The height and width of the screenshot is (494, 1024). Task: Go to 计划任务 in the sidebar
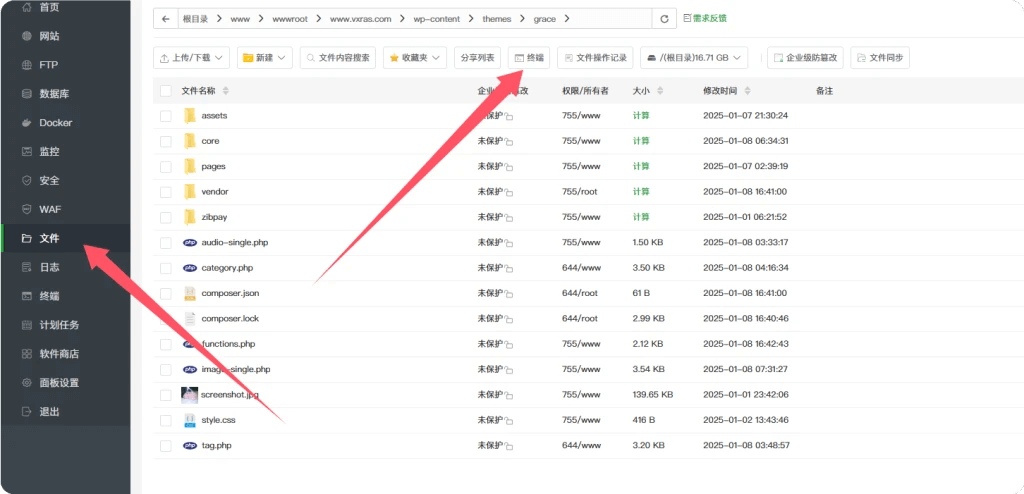(x=59, y=325)
